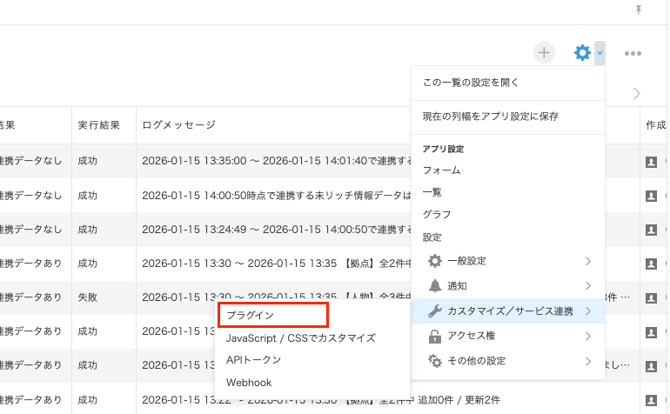This screenshot has height=414, width=670.
Task: Click the アプリ設定 section heading
Action: [443, 149]
